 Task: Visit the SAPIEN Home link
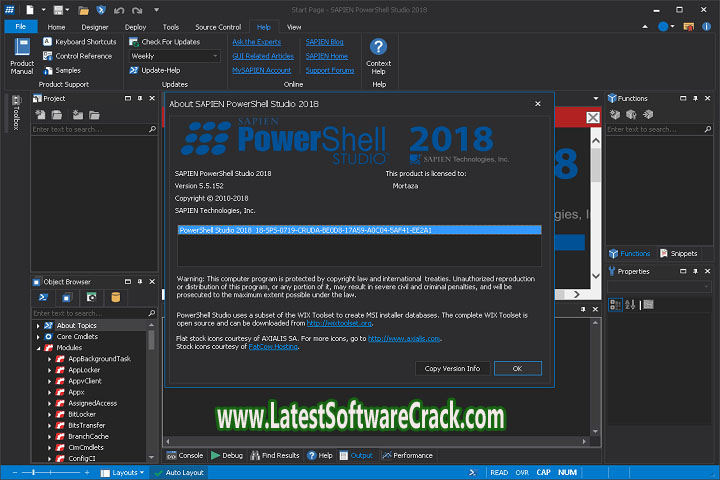326,56
